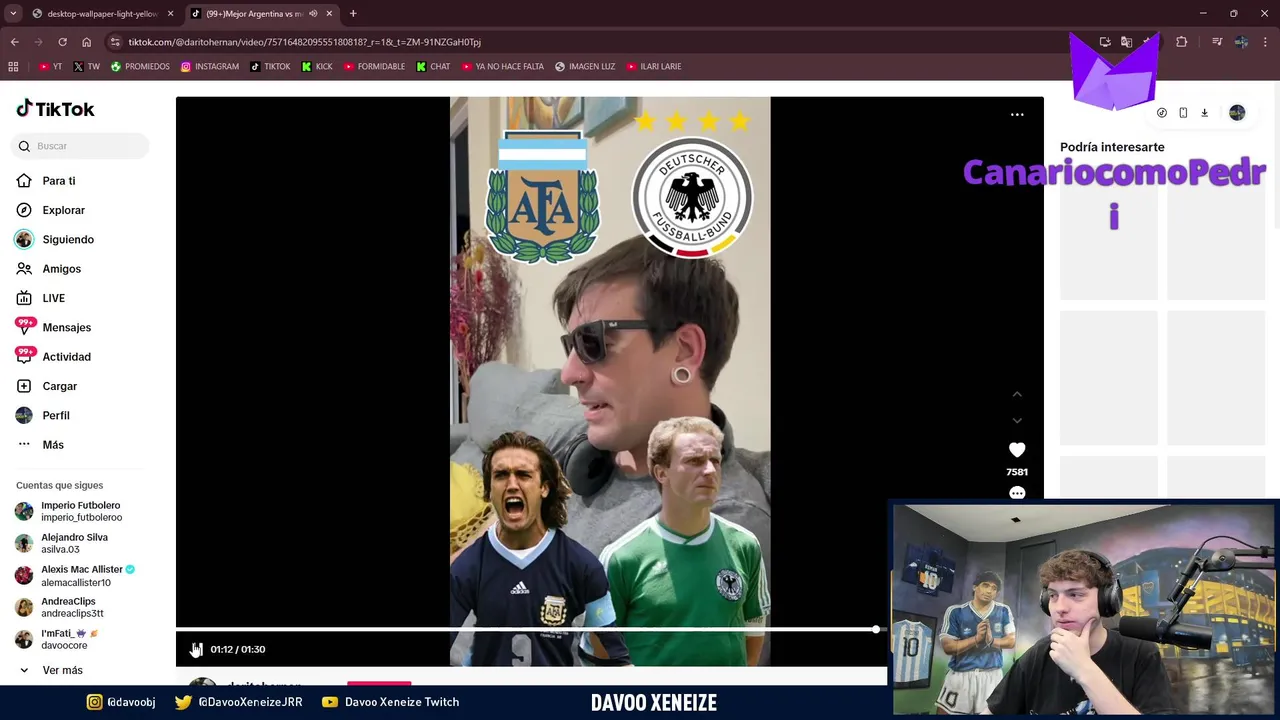Image resolution: width=1280 pixels, height=720 pixels.
Task: Open the INSTAGRAM bookmark
Action: tap(209, 67)
